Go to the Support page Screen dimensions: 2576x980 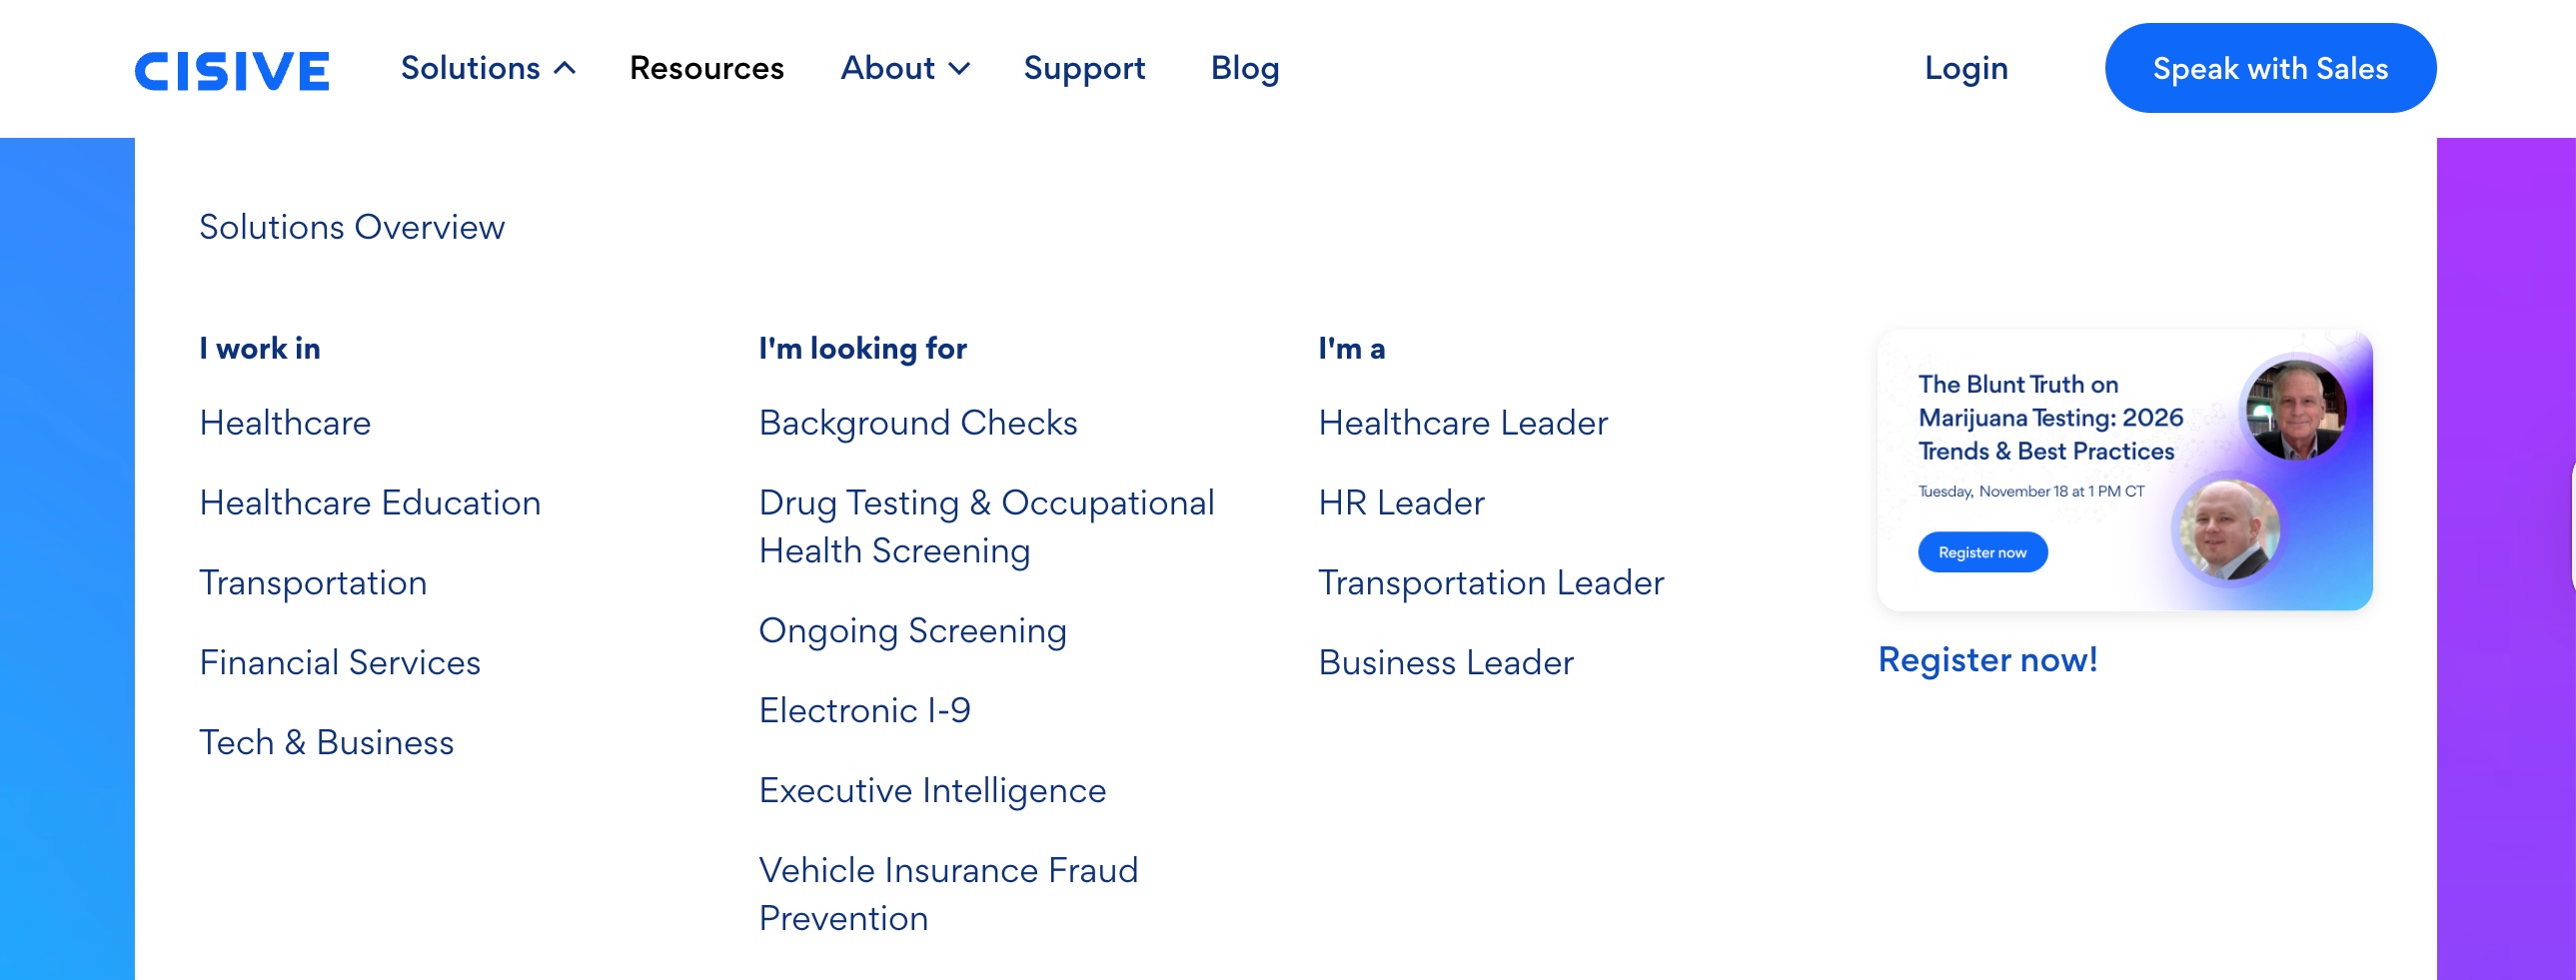(1084, 68)
